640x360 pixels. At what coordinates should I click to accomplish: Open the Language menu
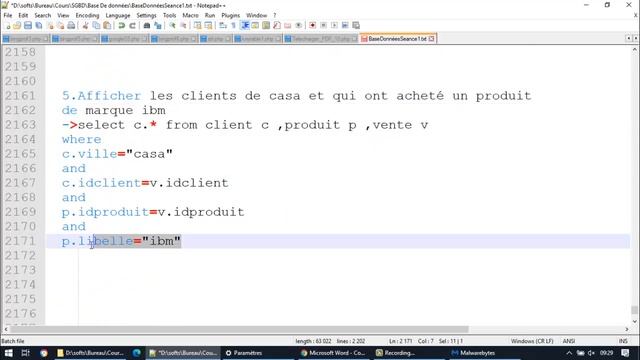coord(118,15)
